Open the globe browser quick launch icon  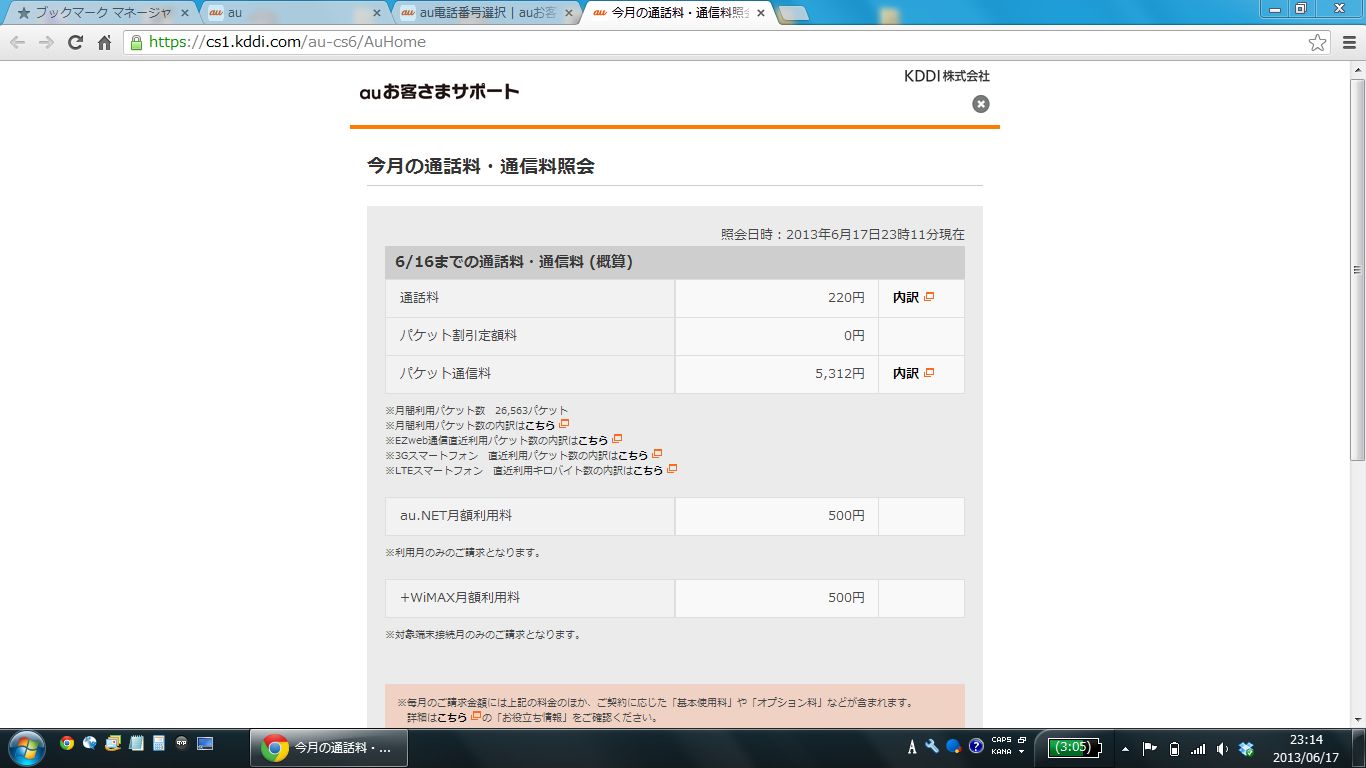90,743
